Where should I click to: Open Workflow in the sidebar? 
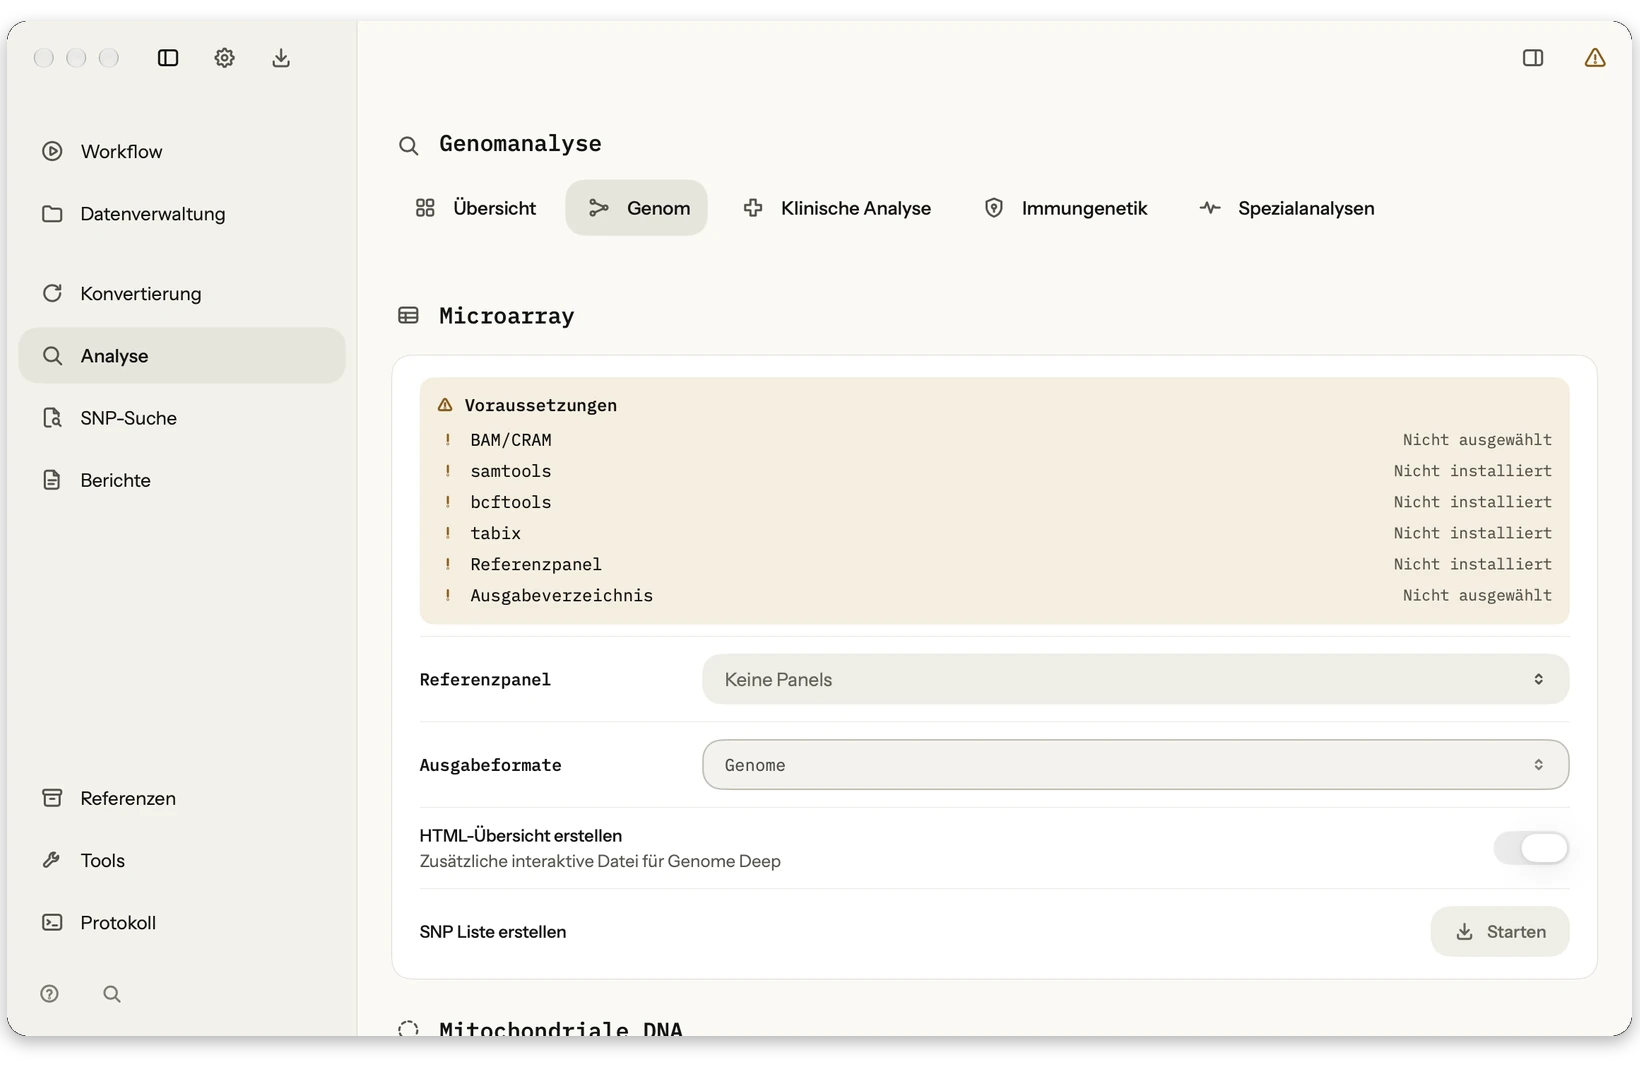coord(182,151)
